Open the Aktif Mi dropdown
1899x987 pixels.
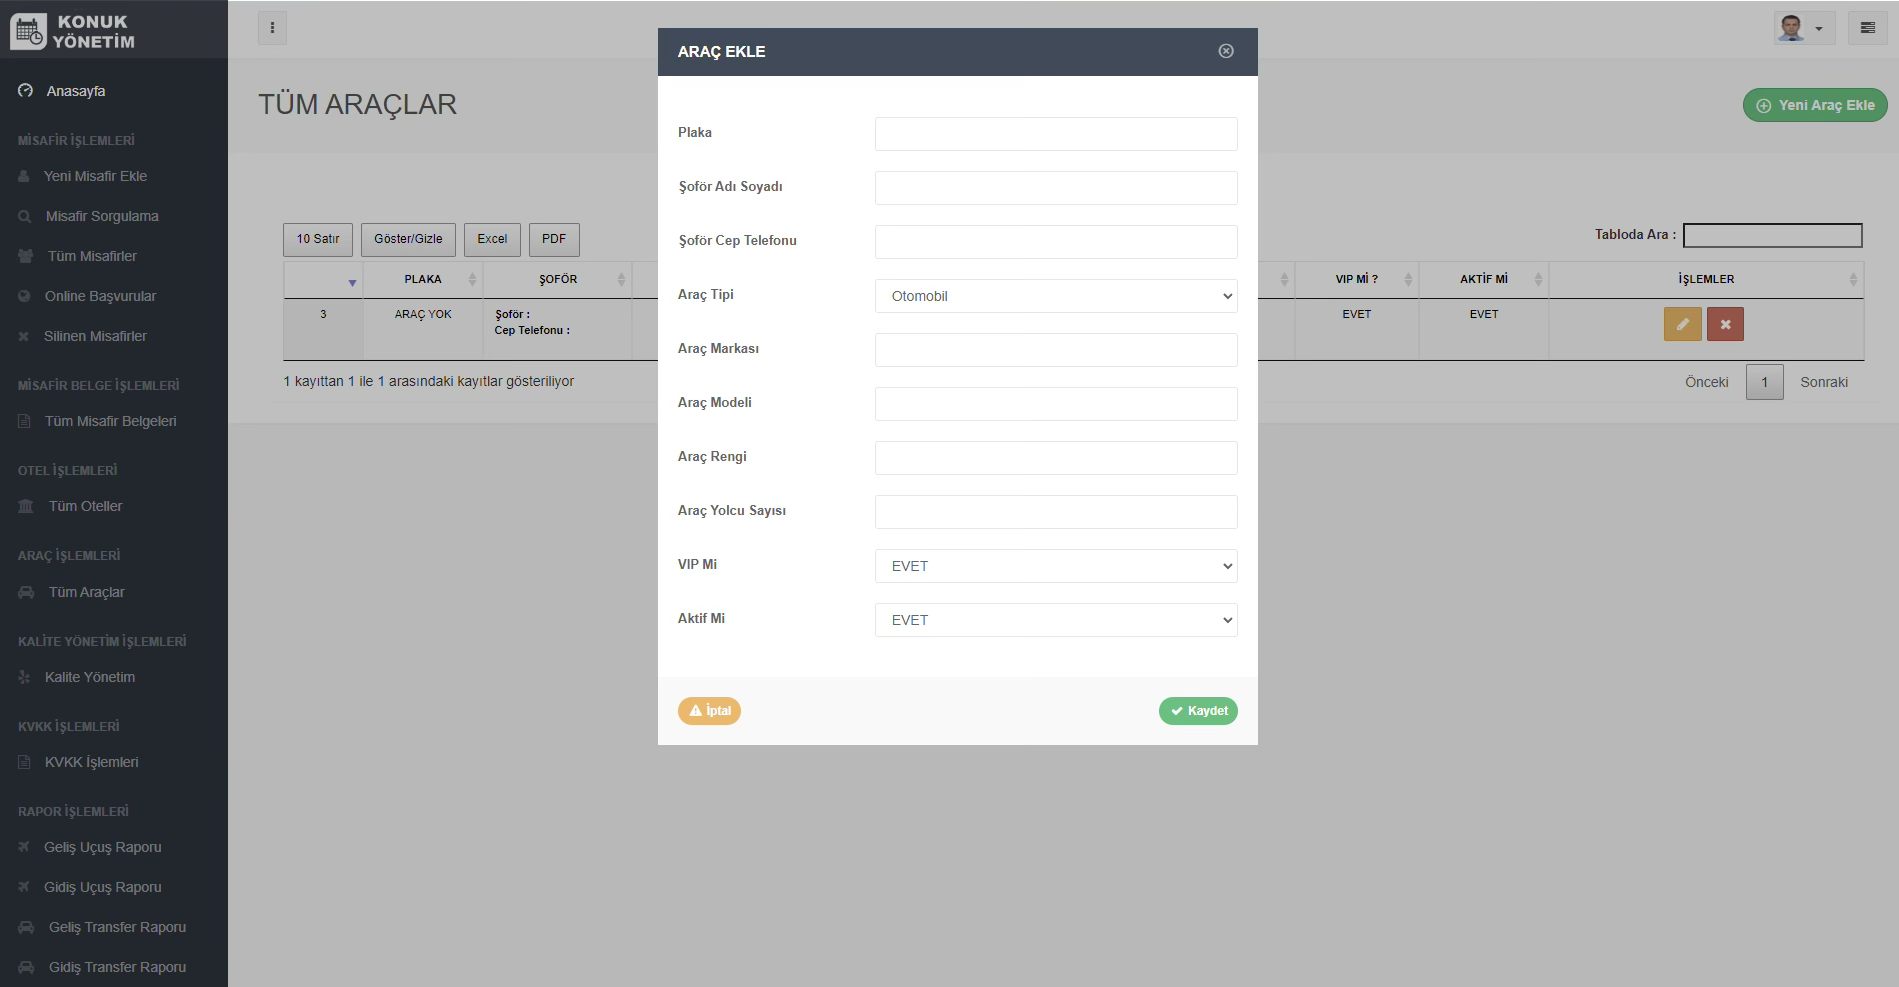pyautogui.click(x=1055, y=620)
